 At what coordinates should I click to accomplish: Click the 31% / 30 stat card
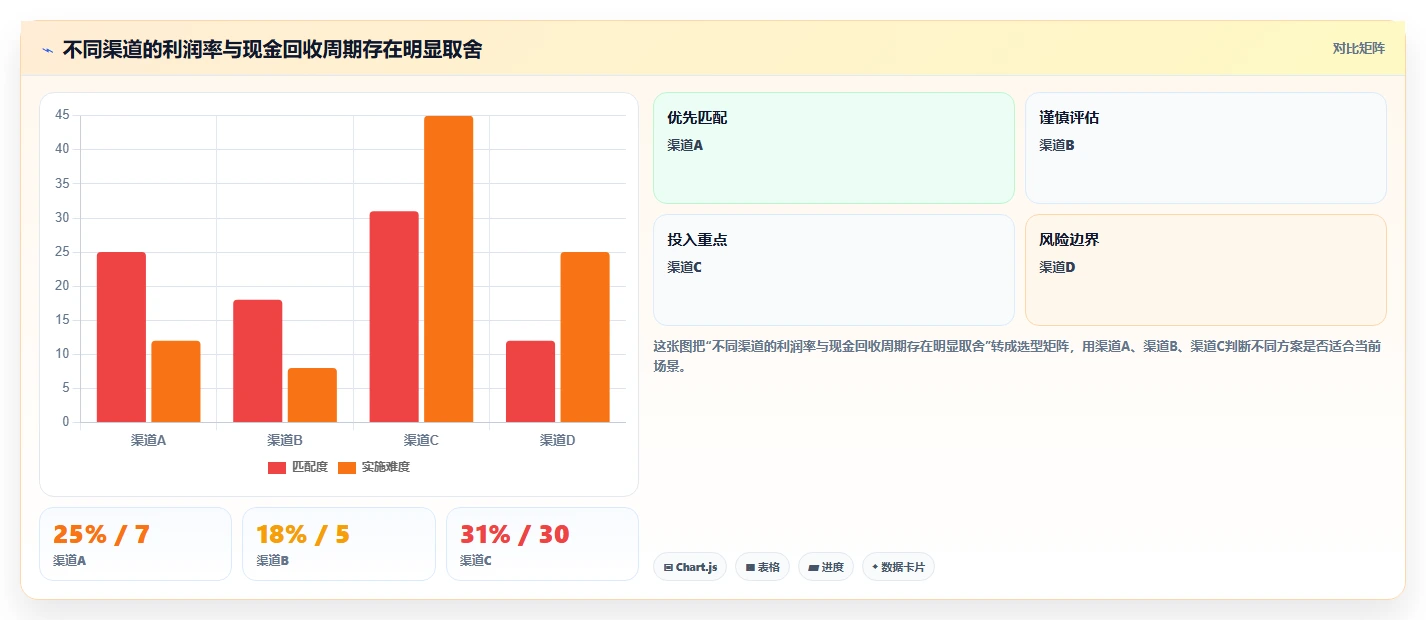(x=542, y=544)
